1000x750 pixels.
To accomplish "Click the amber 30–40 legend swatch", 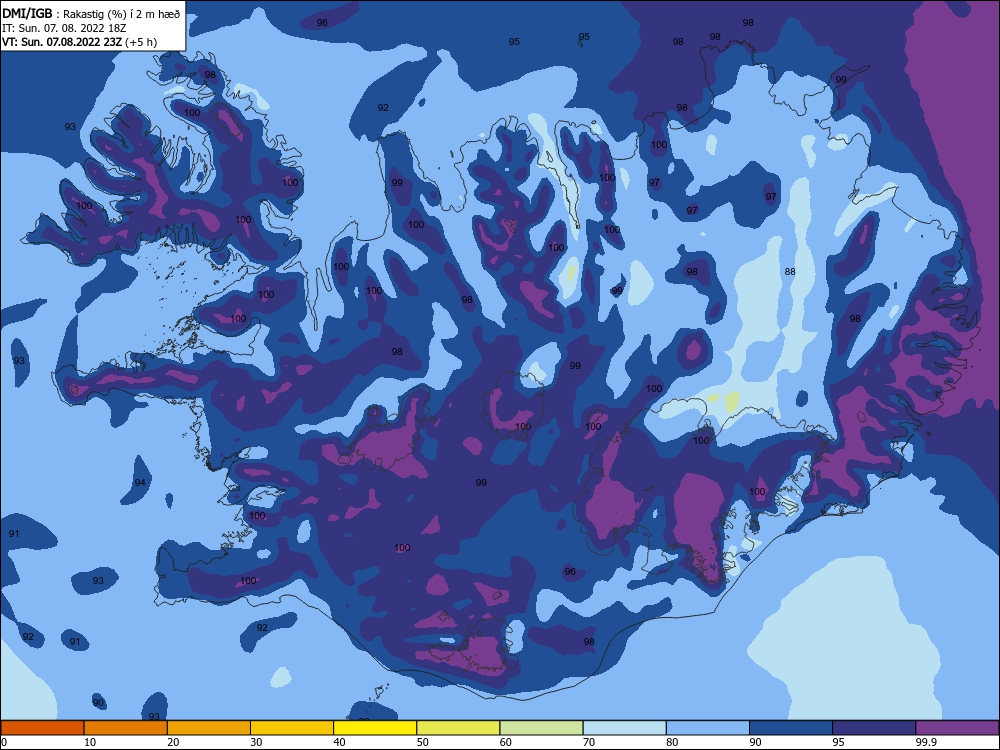I will point(292,728).
